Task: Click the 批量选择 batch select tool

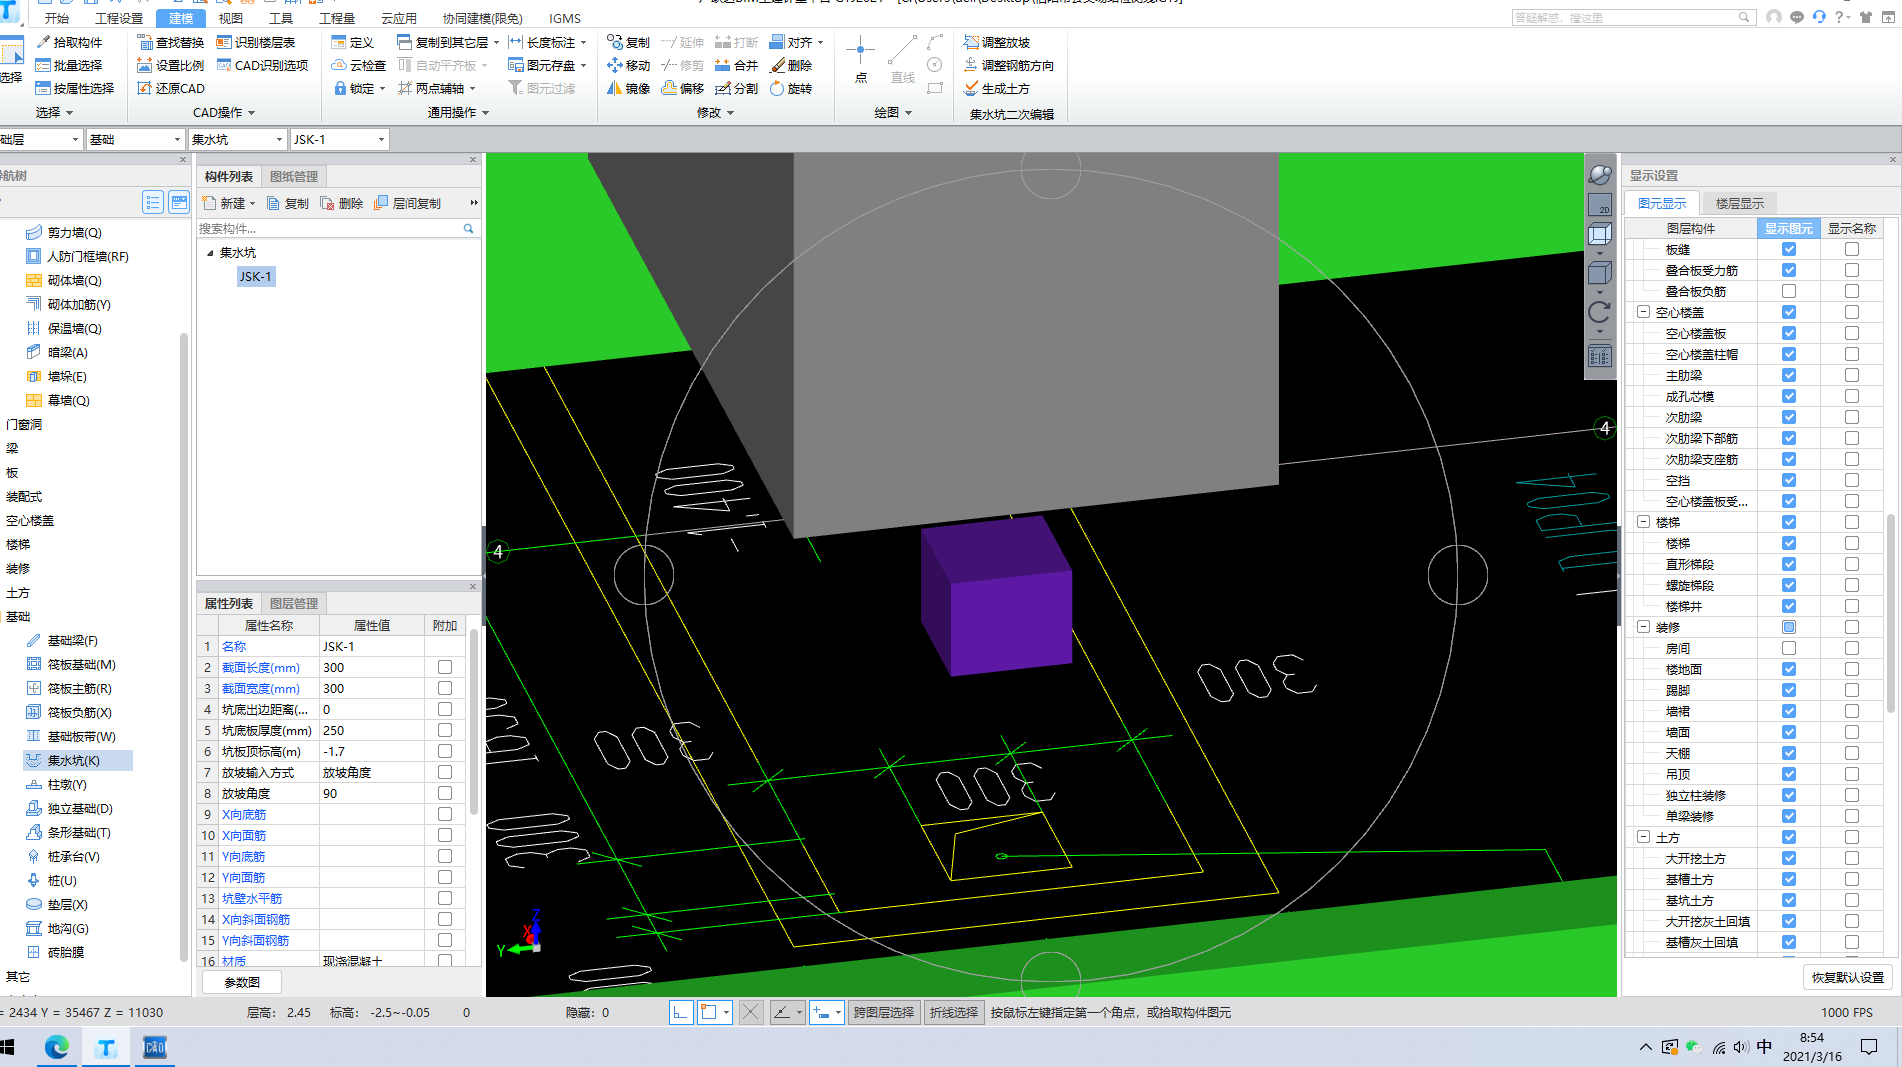Action: [x=69, y=65]
